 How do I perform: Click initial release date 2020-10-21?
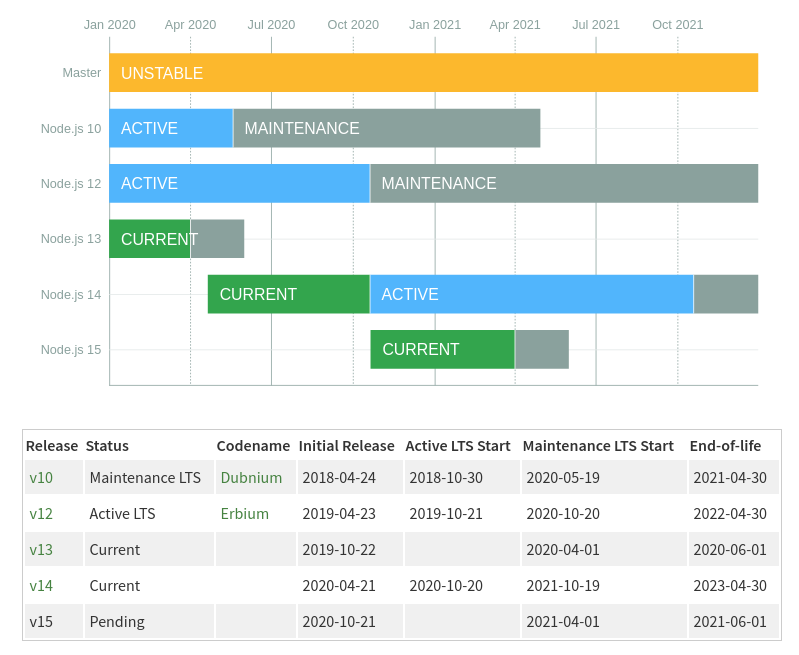[339, 622]
